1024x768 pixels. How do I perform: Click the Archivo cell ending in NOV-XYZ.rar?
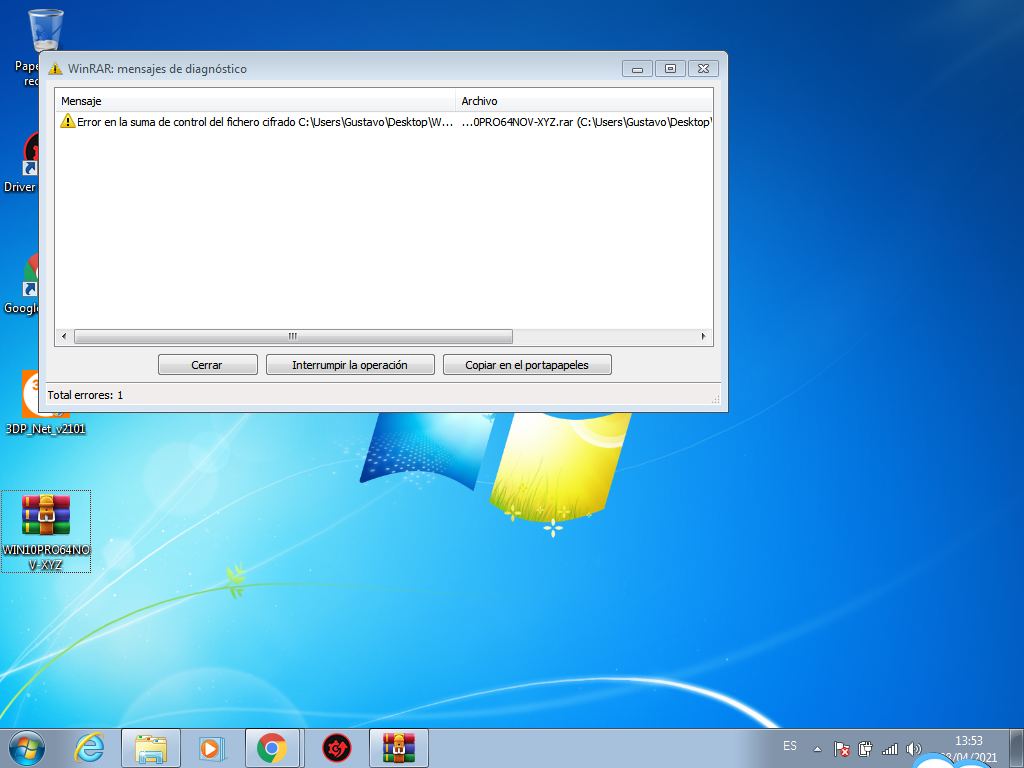[585, 122]
